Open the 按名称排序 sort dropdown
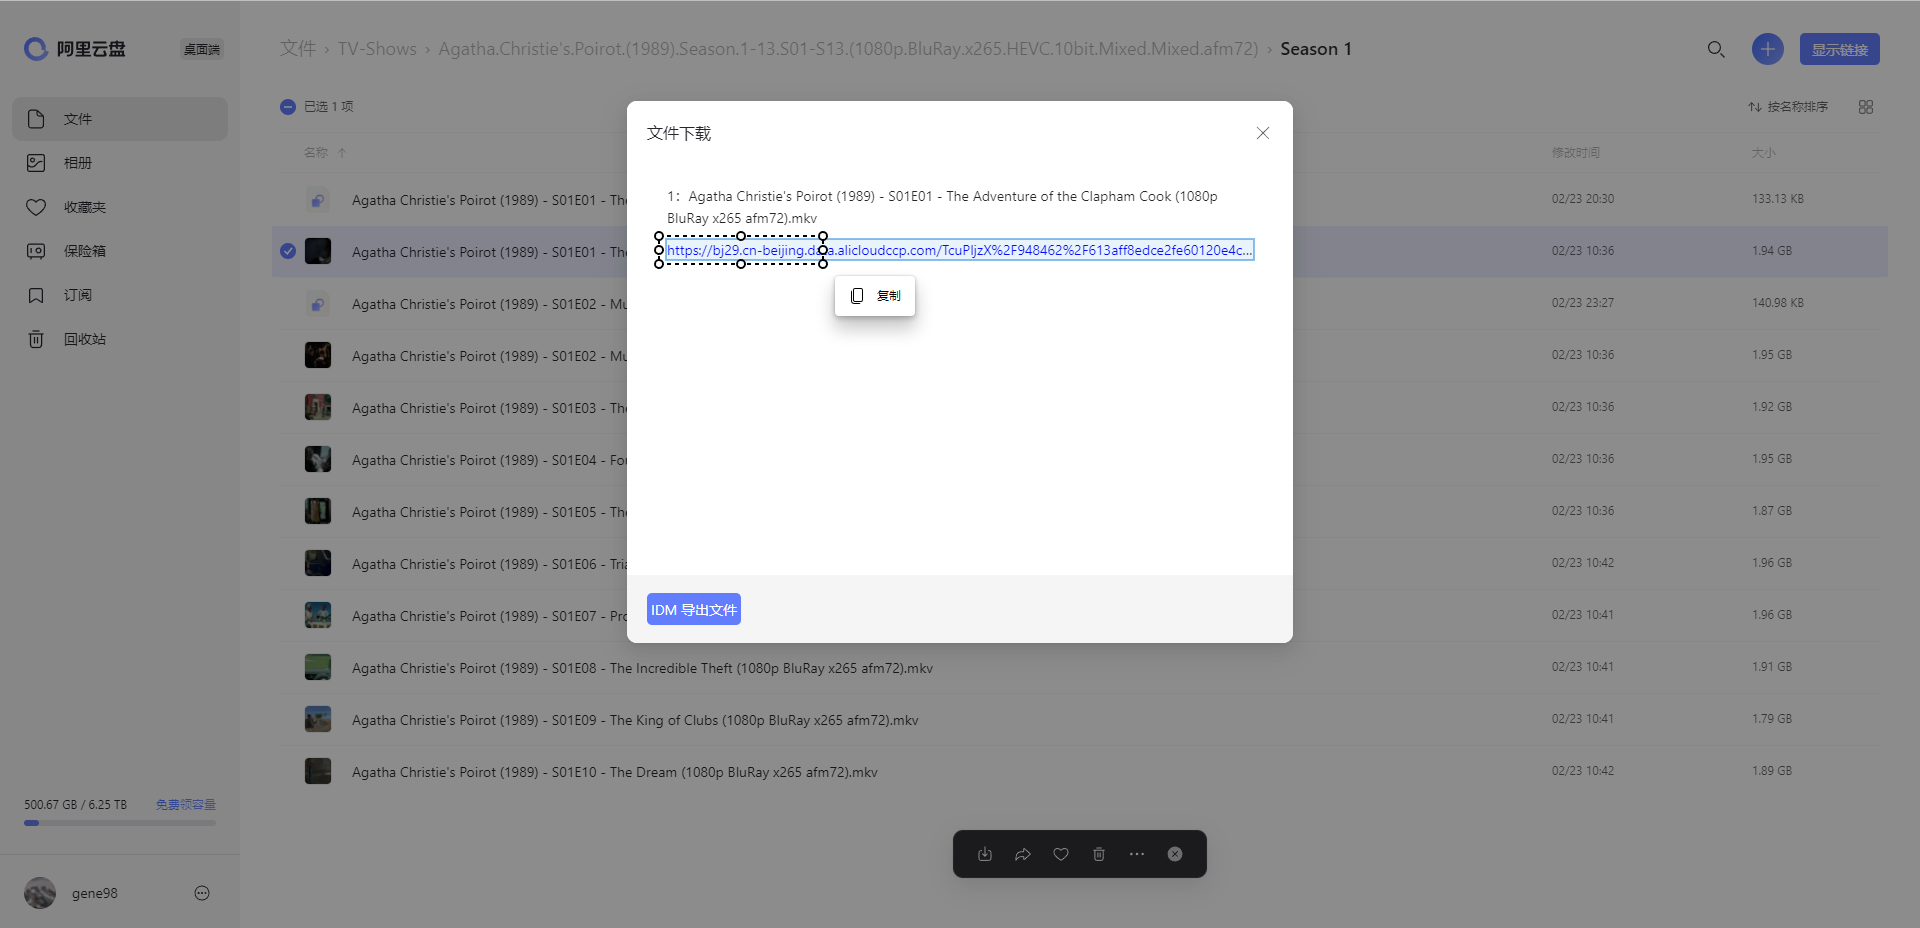The width and height of the screenshot is (1920, 928). (1788, 106)
